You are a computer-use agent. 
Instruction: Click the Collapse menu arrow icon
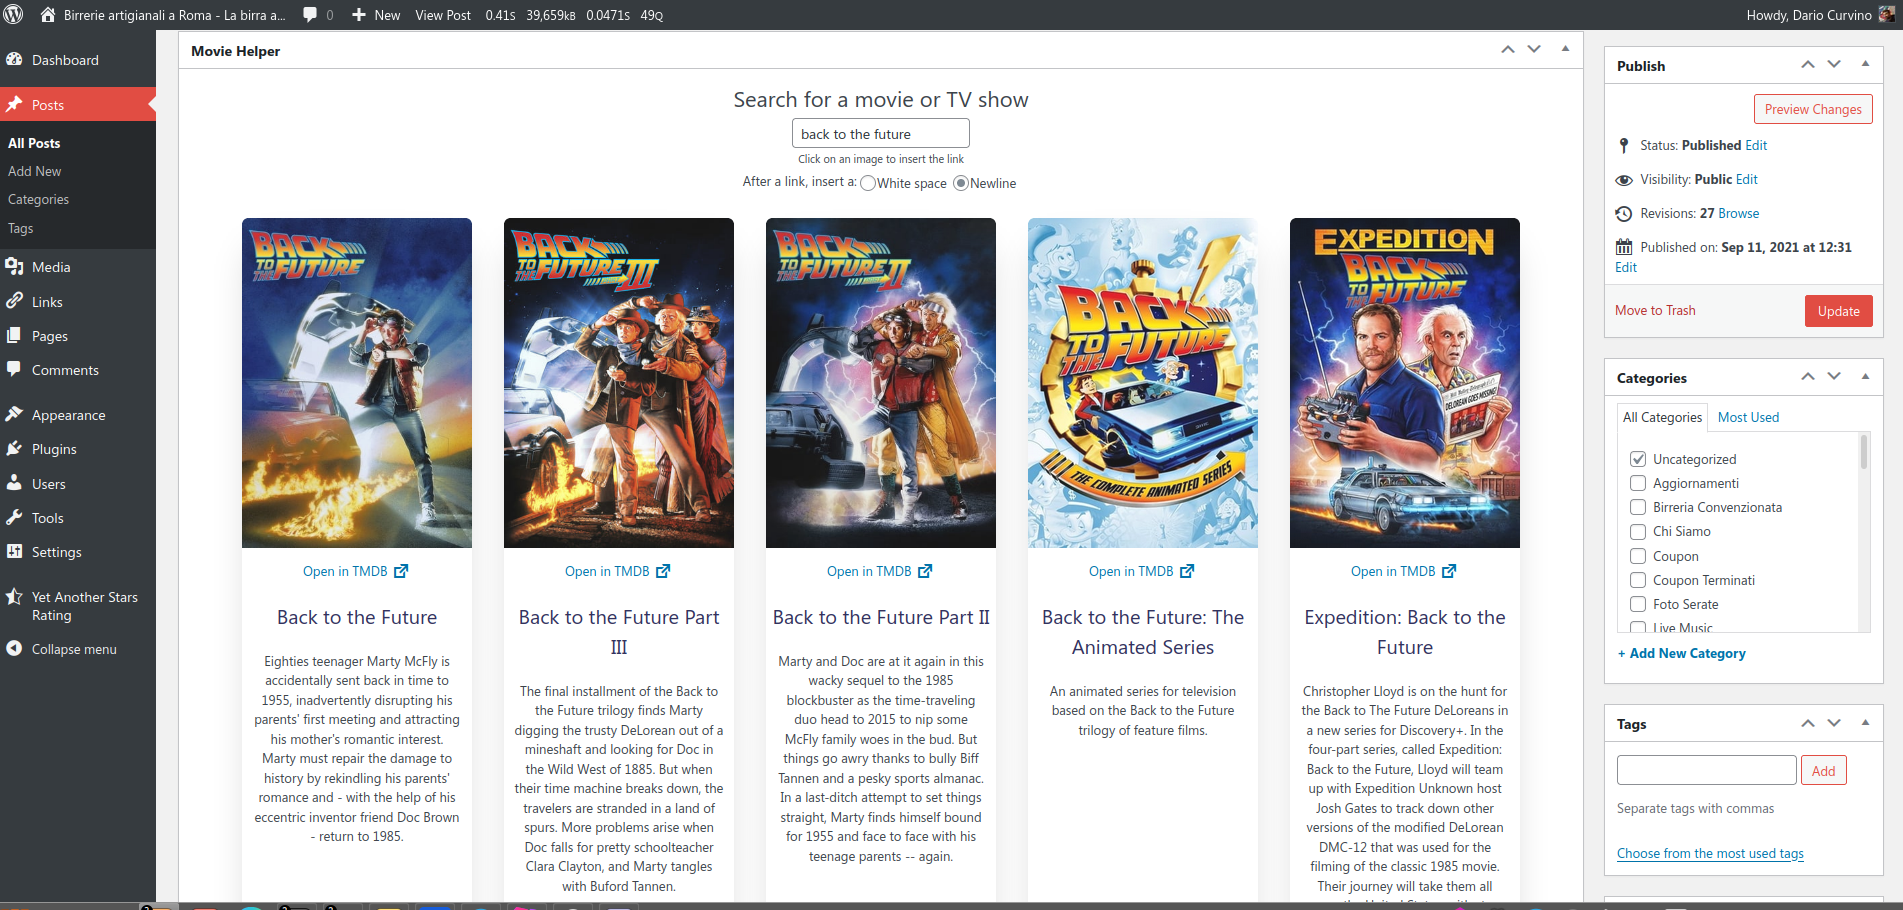click(x=14, y=649)
